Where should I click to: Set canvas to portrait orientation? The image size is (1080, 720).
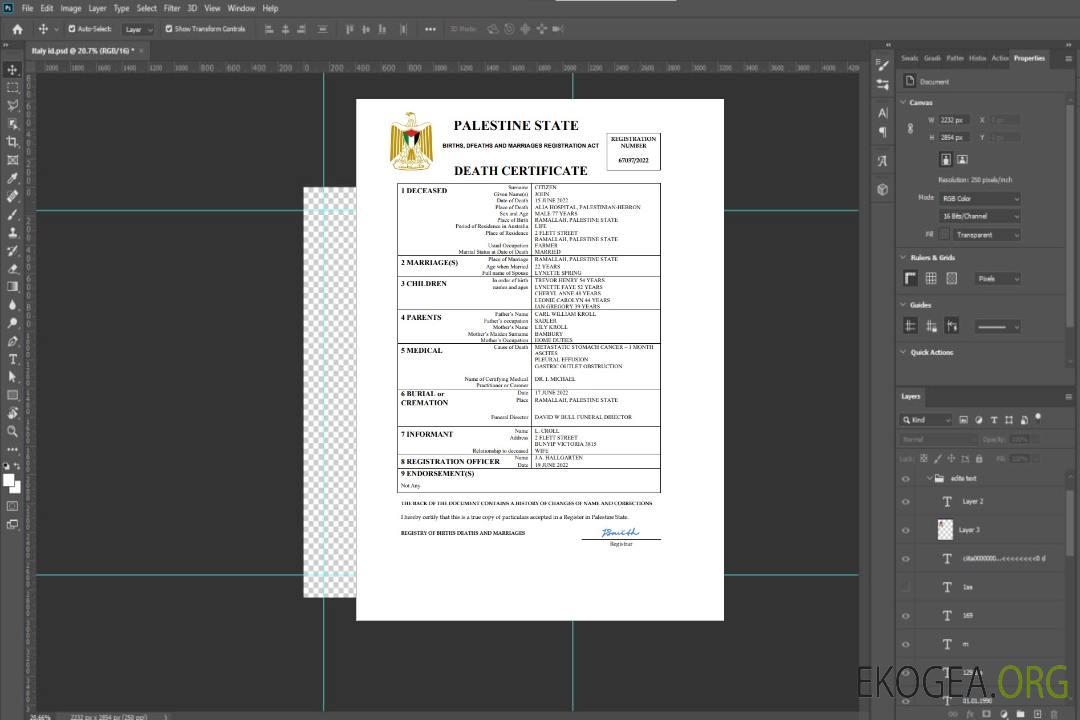946,160
